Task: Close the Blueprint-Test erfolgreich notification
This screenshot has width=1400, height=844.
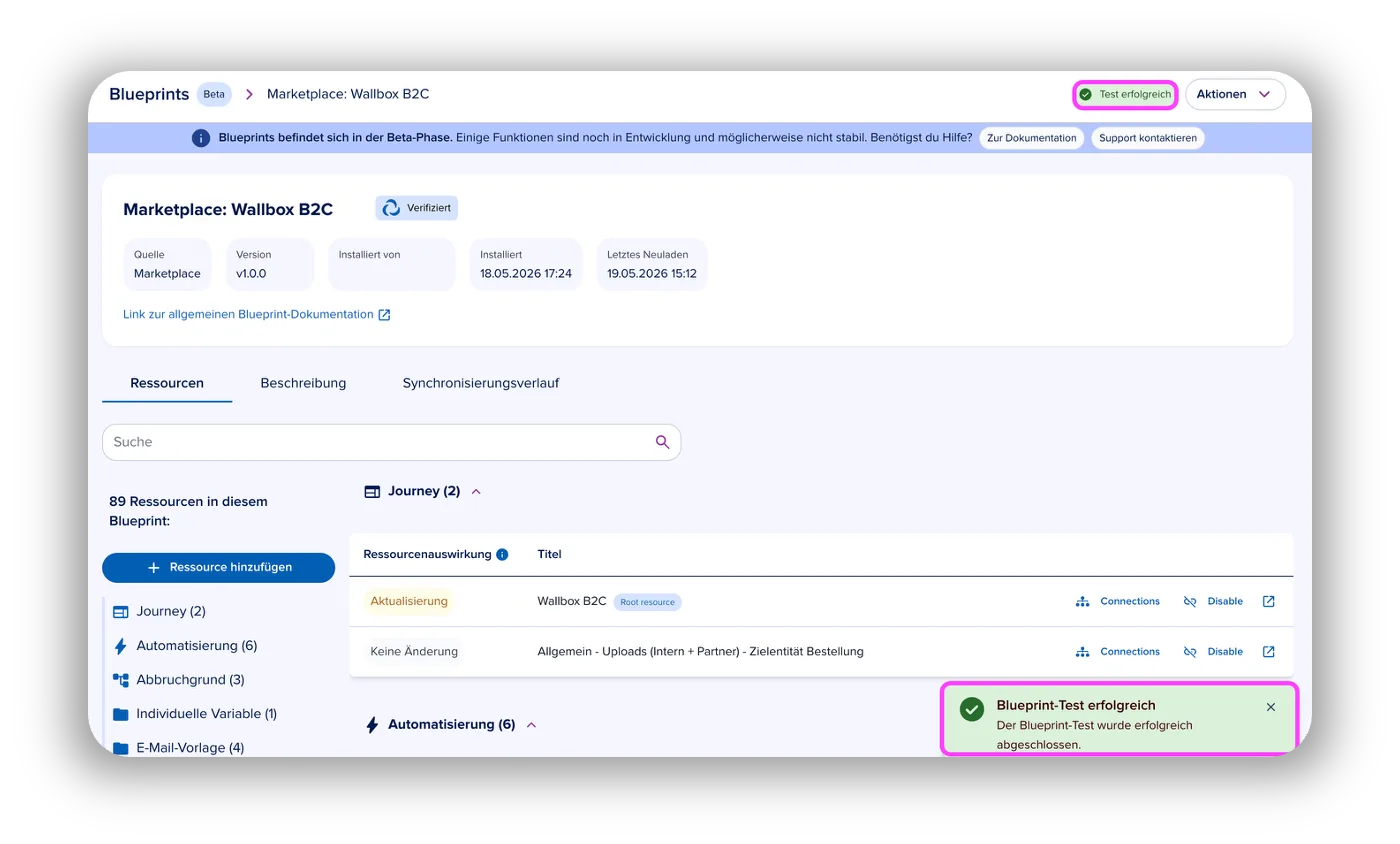Action: [x=1271, y=707]
